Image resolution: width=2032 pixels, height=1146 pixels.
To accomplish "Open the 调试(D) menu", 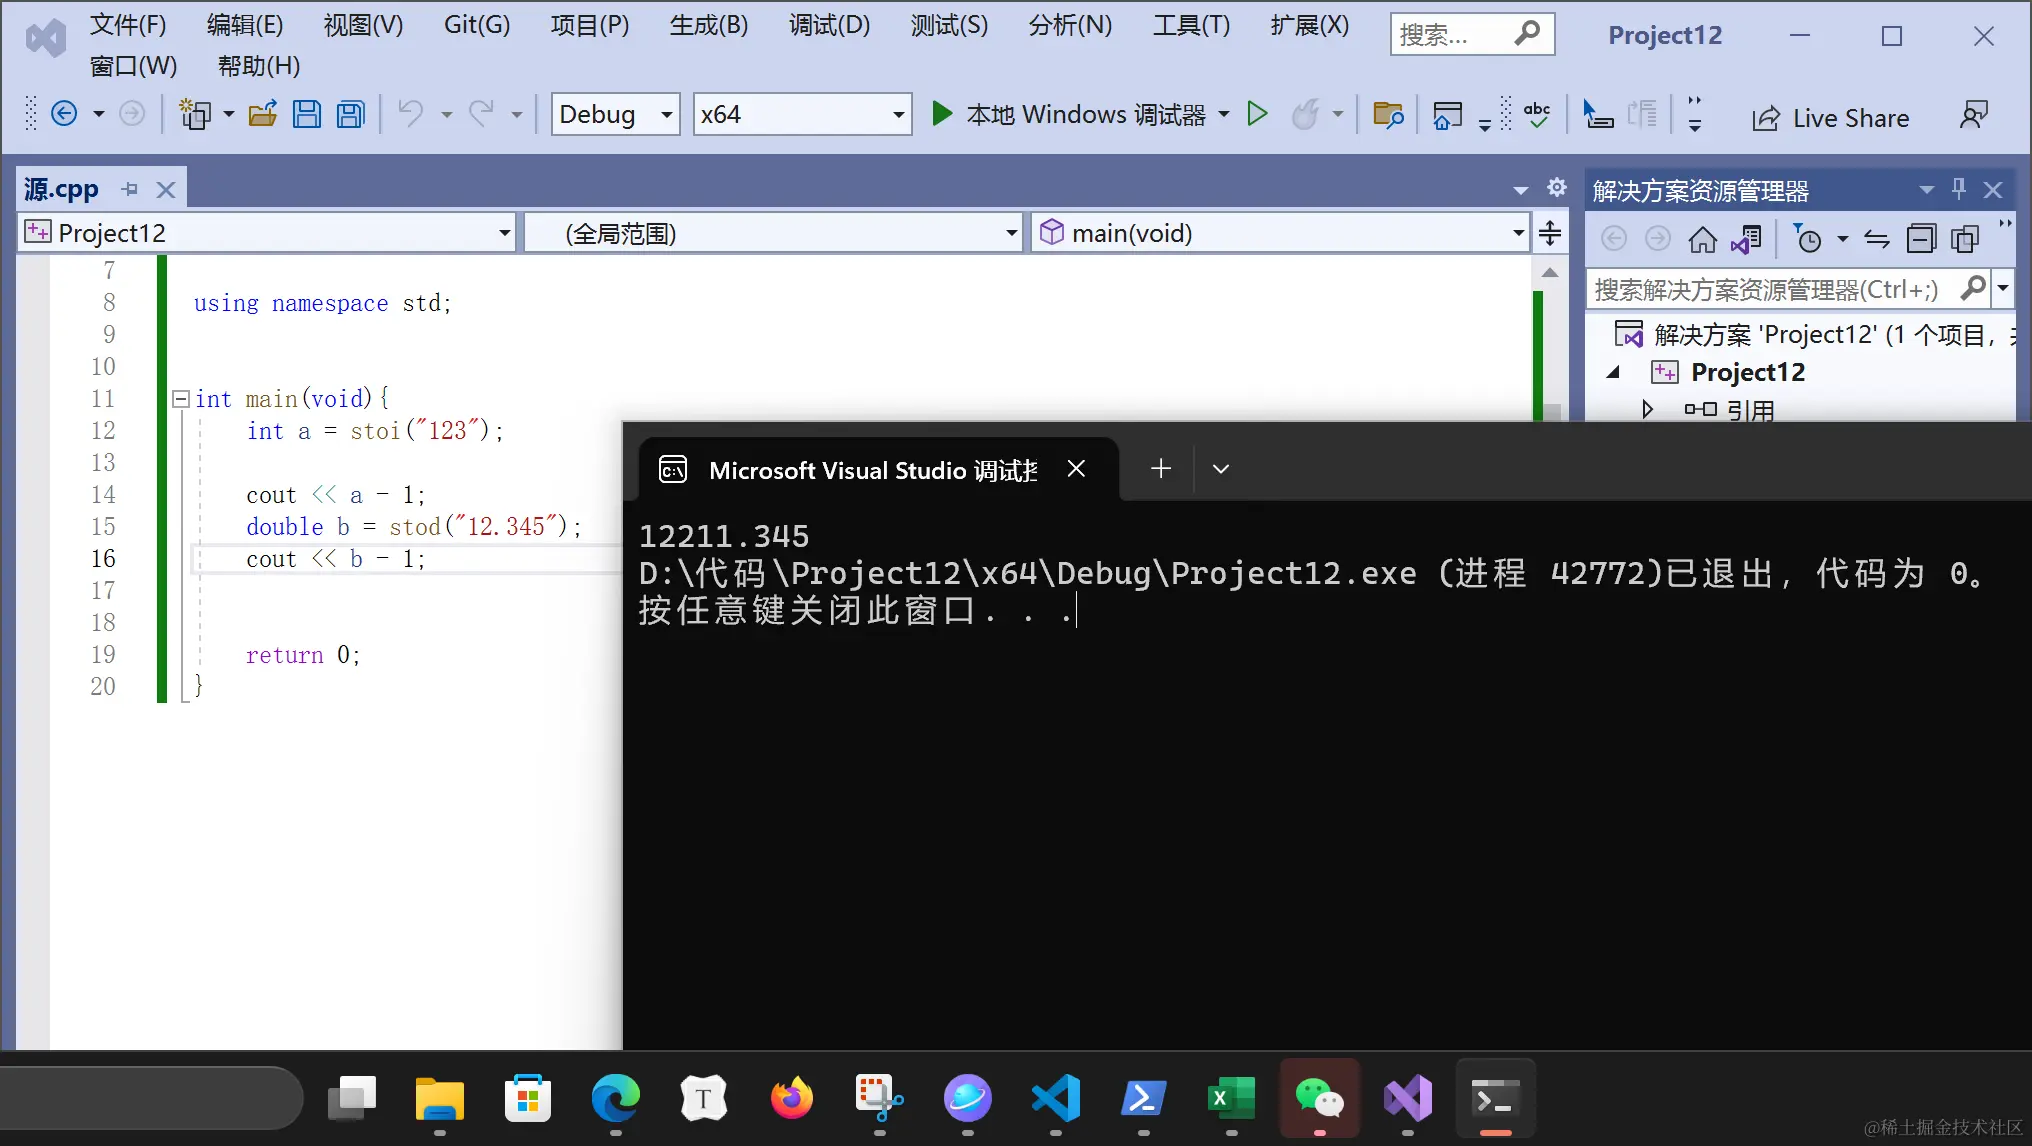I will point(828,25).
